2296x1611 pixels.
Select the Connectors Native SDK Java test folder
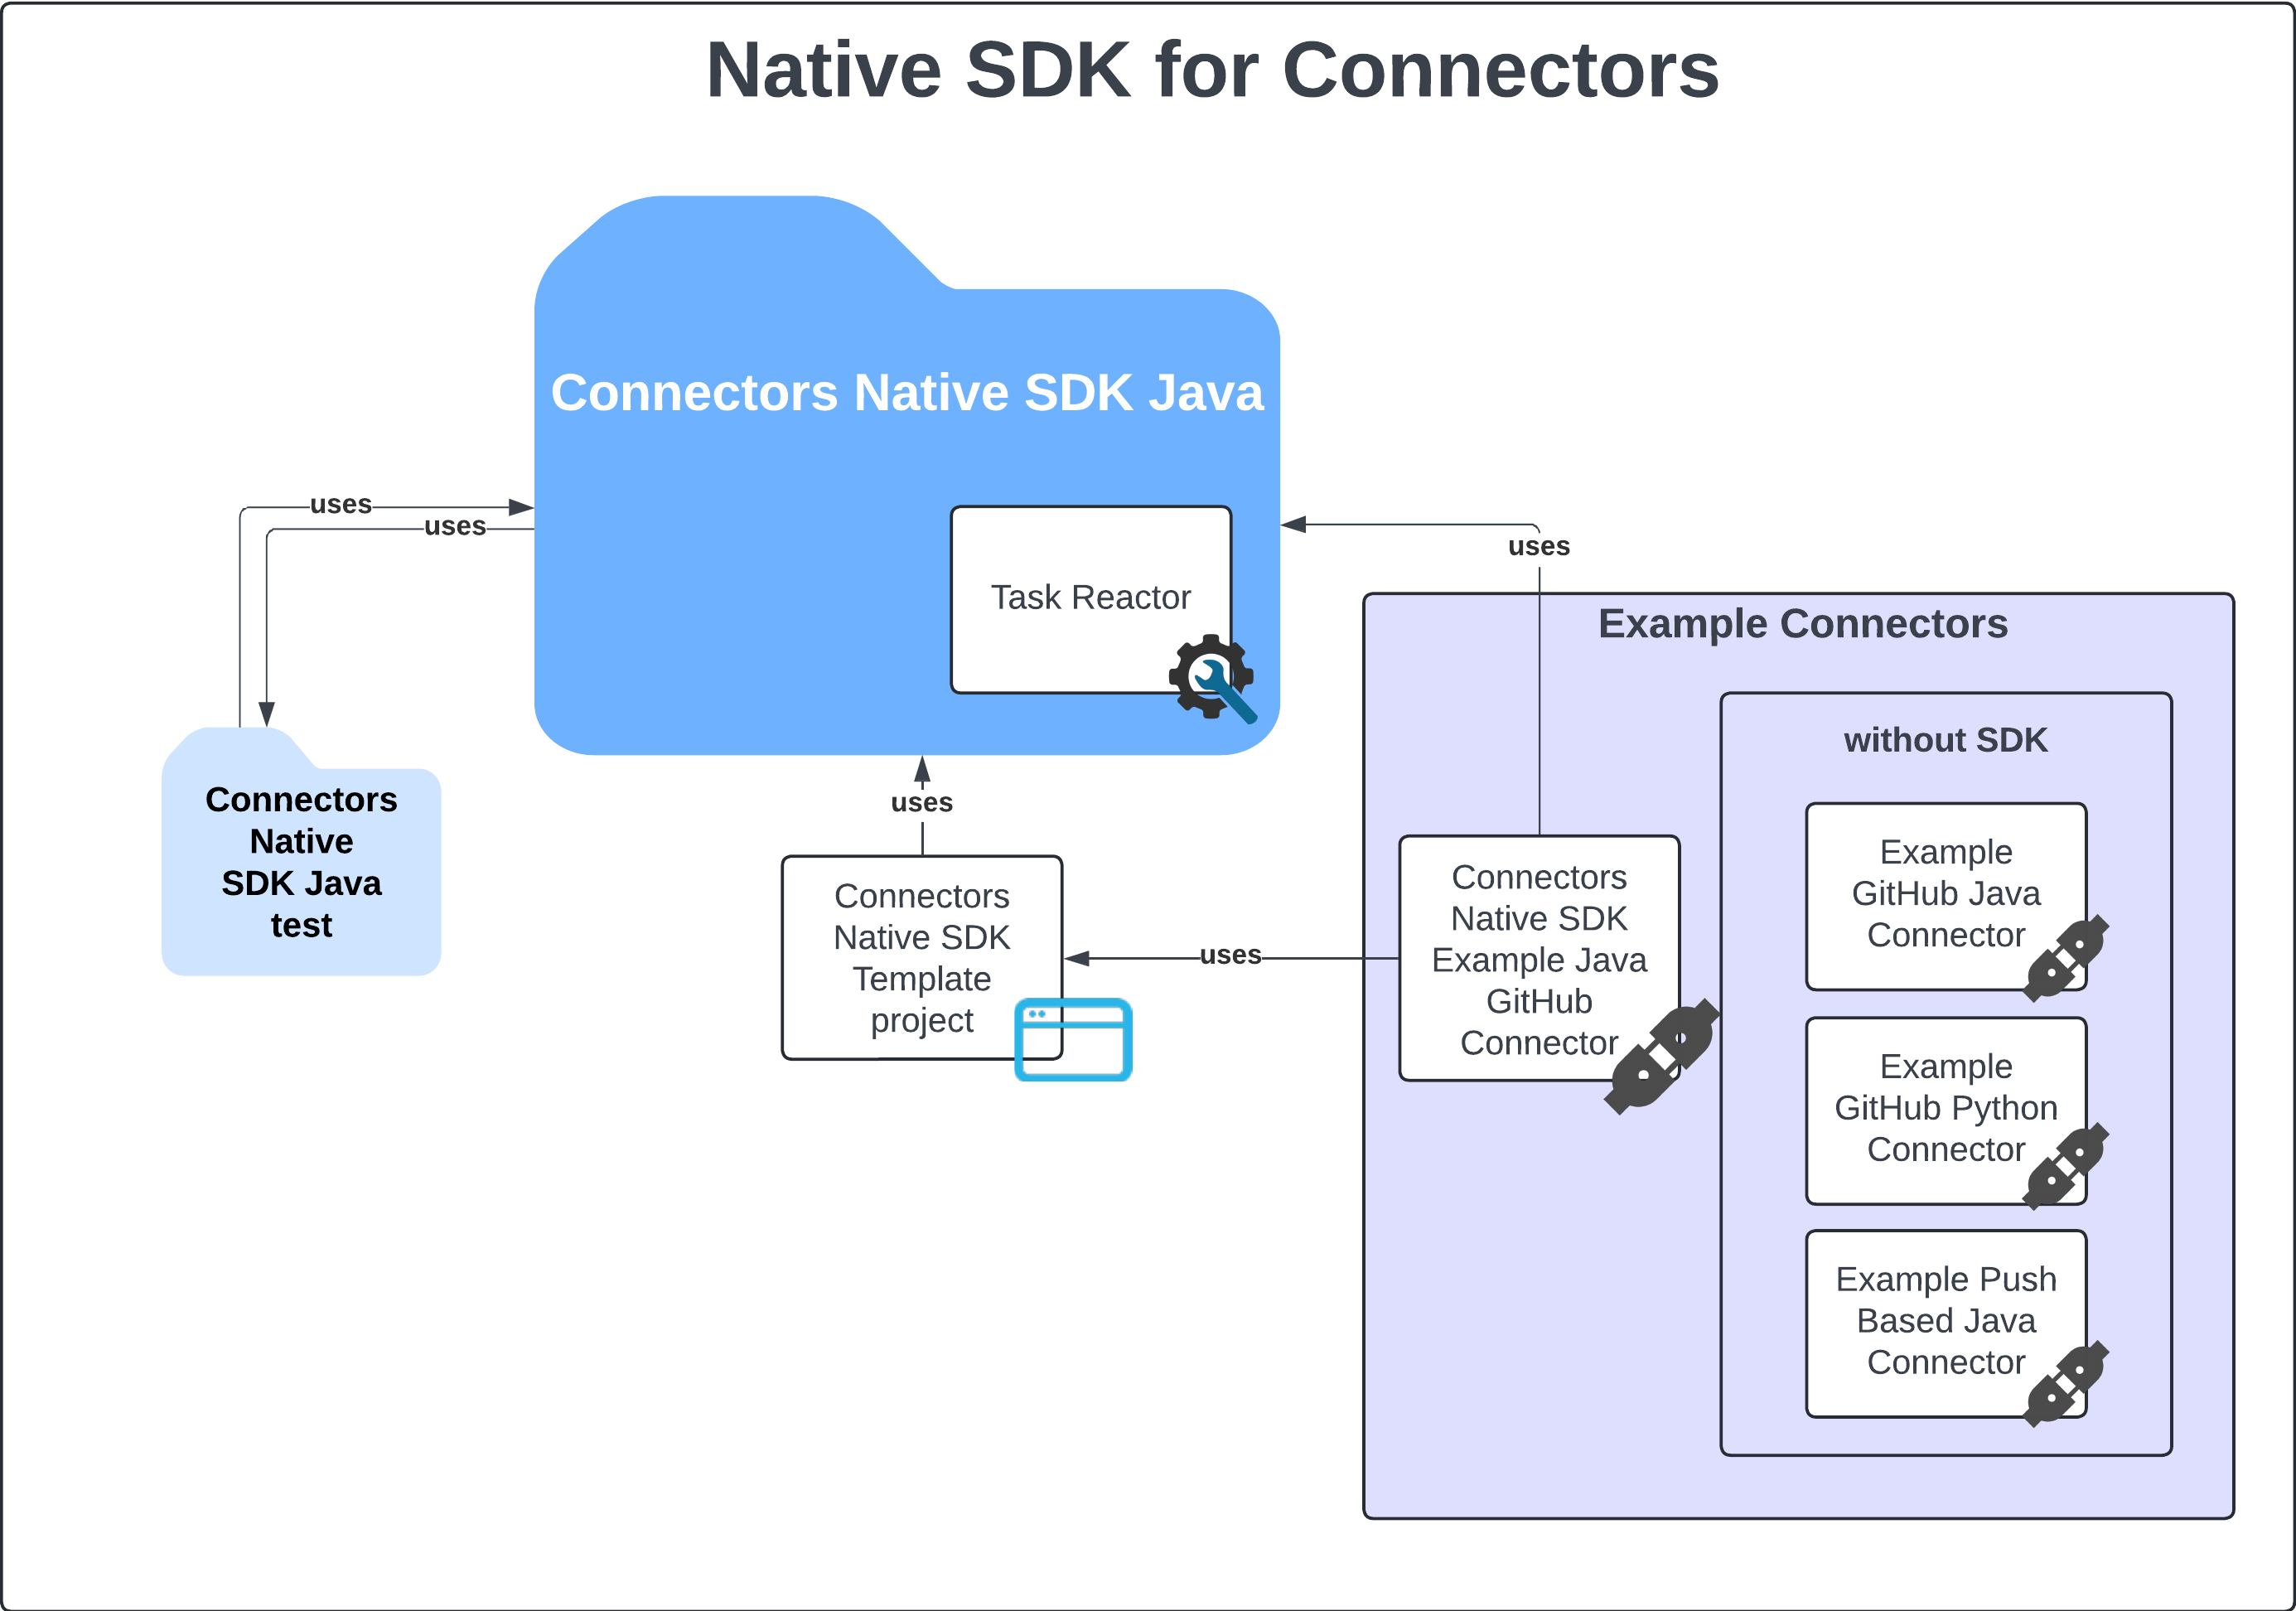pos(301,862)
